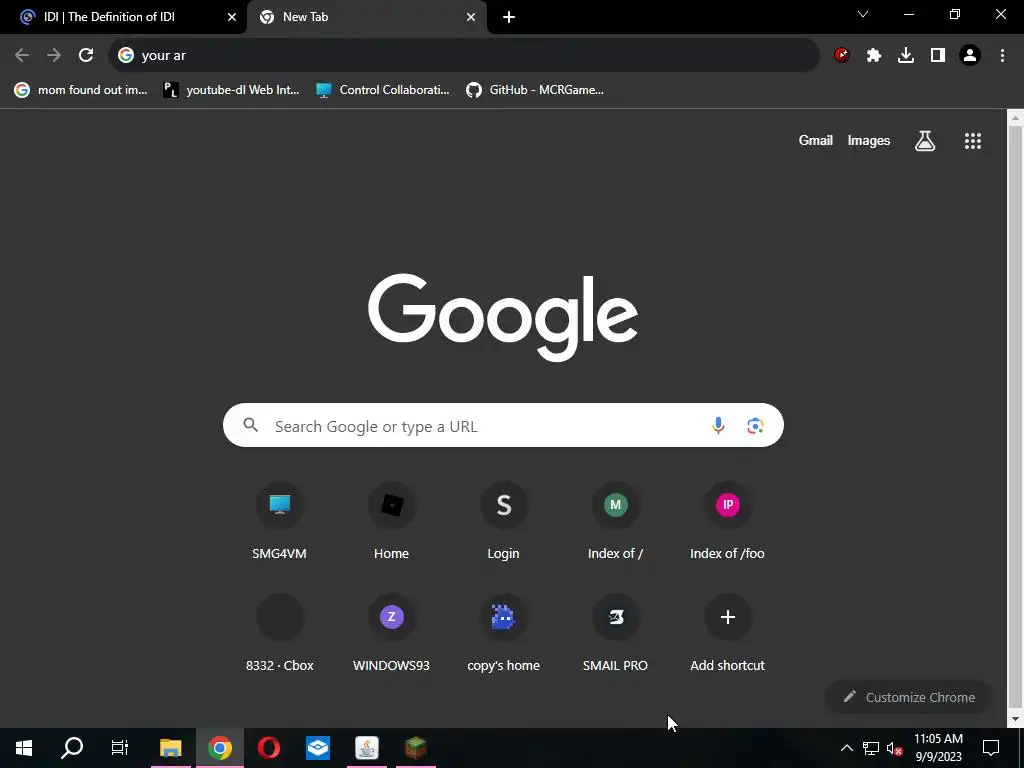Open the SMAIL PRO shortcut
The image size is (1024, 768).
pos(615,635)
